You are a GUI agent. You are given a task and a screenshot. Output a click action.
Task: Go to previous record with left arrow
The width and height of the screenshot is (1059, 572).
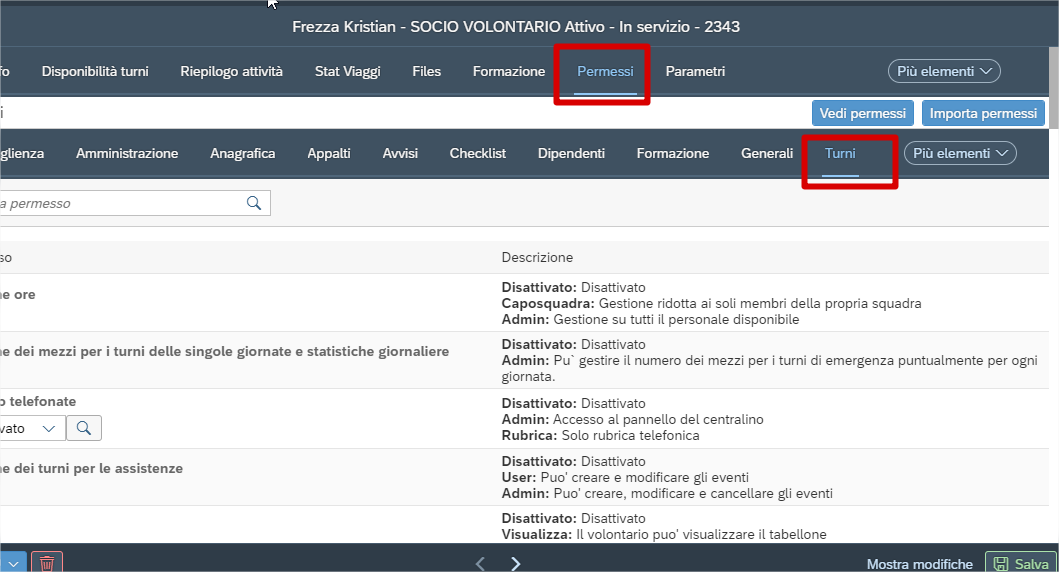click(480, 563)
